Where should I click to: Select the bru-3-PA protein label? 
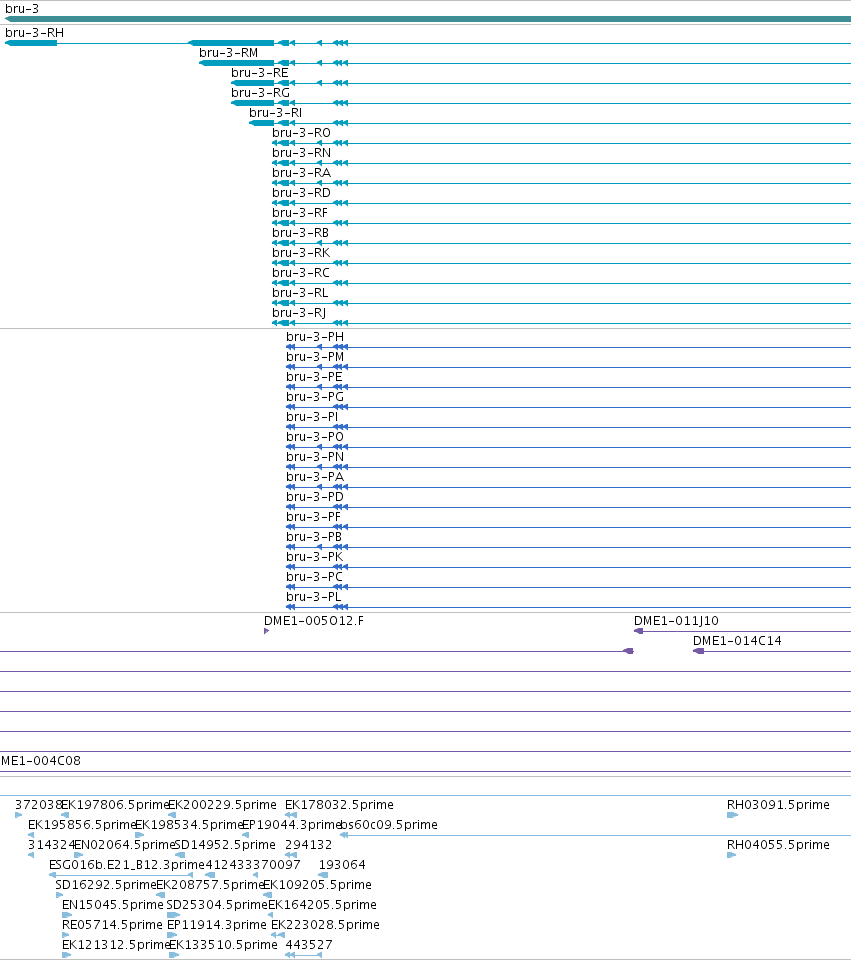click(x=315, y=477)
